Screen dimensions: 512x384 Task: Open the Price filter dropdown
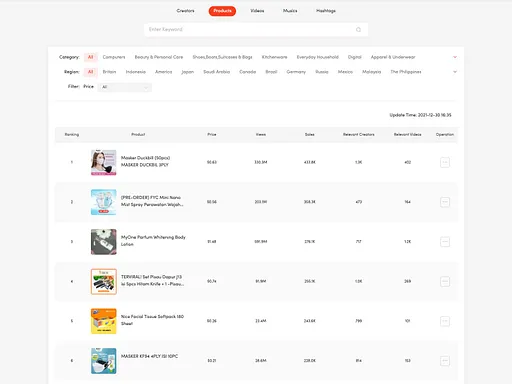click(x=125, y=87)
